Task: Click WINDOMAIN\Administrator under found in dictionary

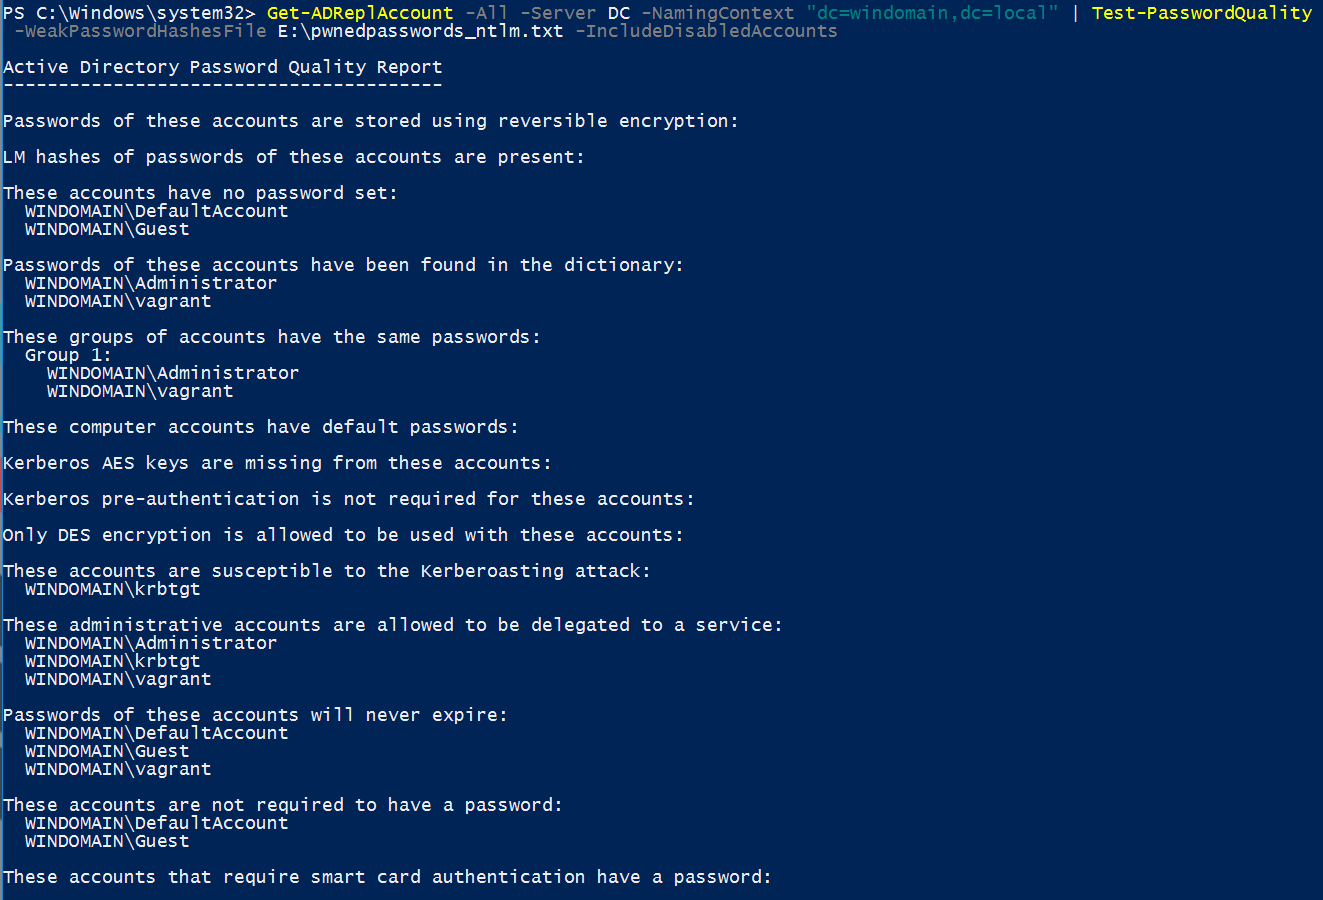Action: pyautogui.click(x=151, y=283)
